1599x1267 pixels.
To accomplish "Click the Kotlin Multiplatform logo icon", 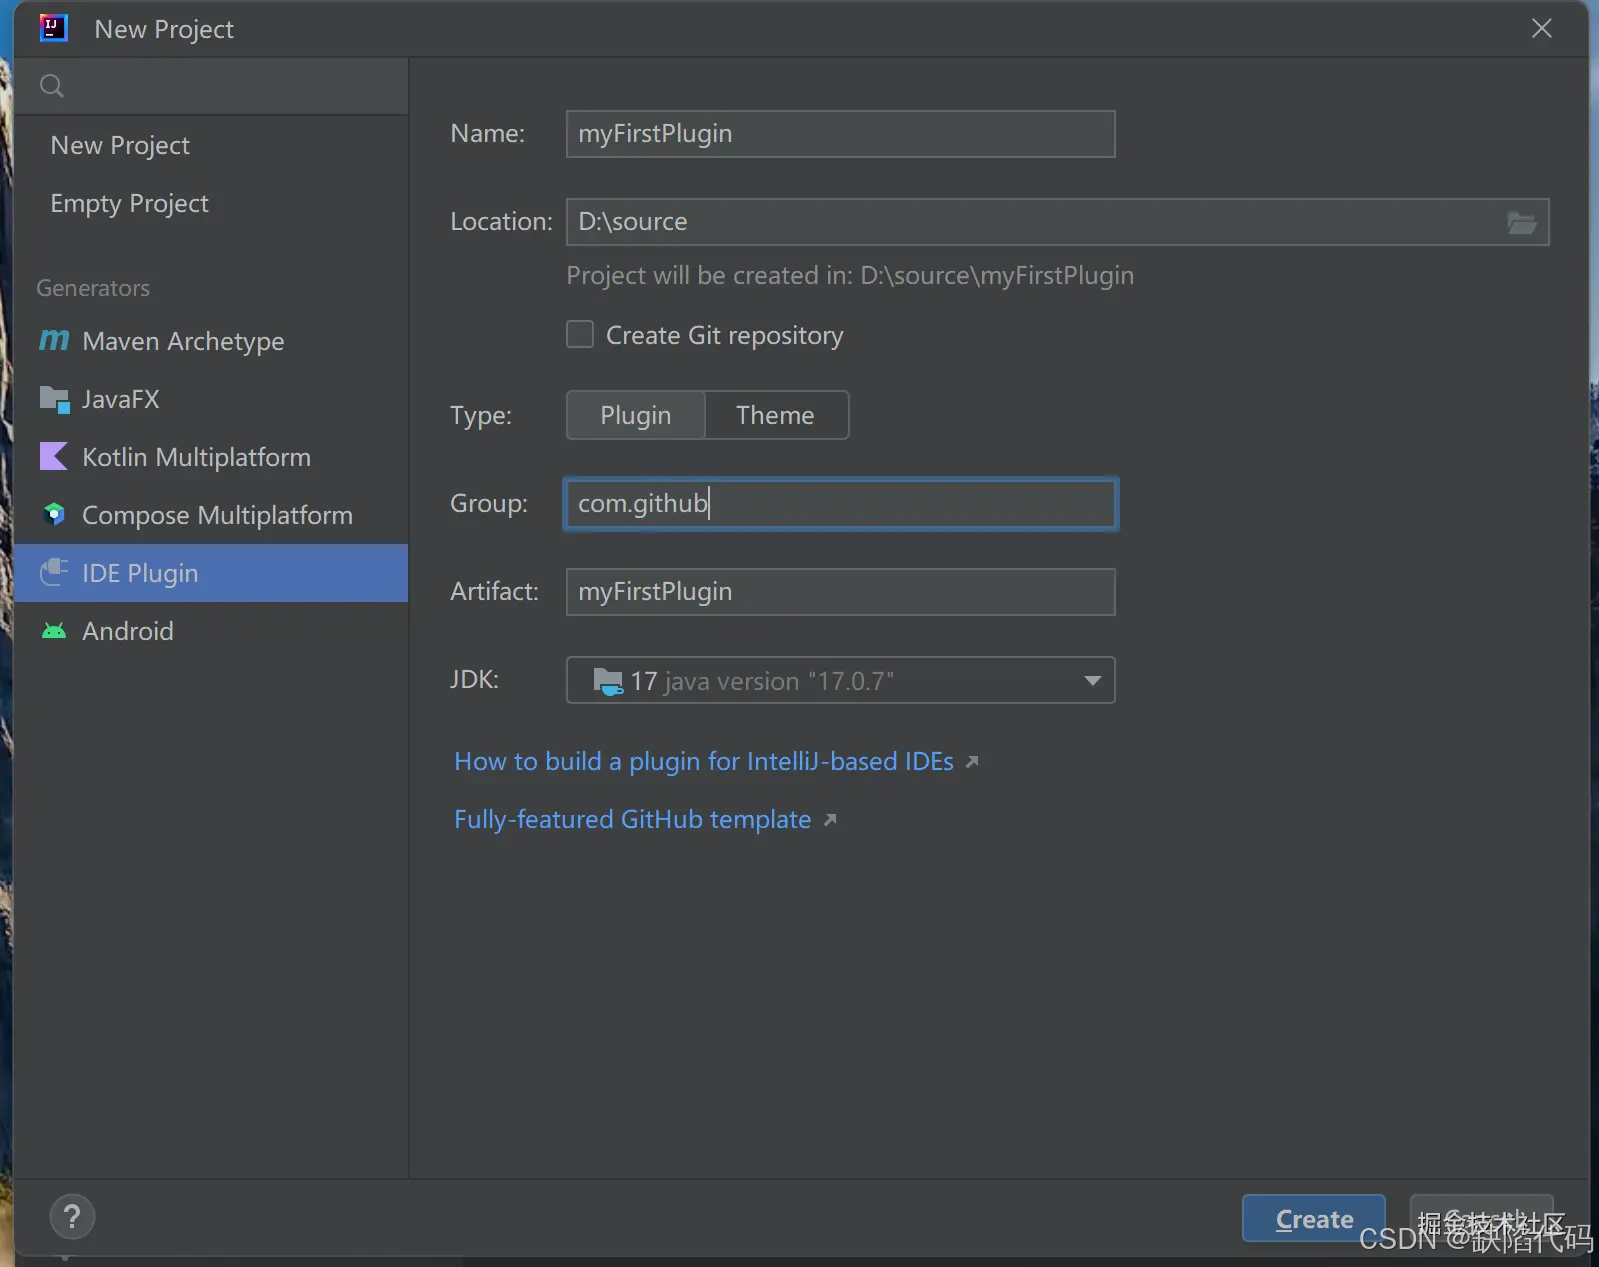I will (x=54, y=457).
